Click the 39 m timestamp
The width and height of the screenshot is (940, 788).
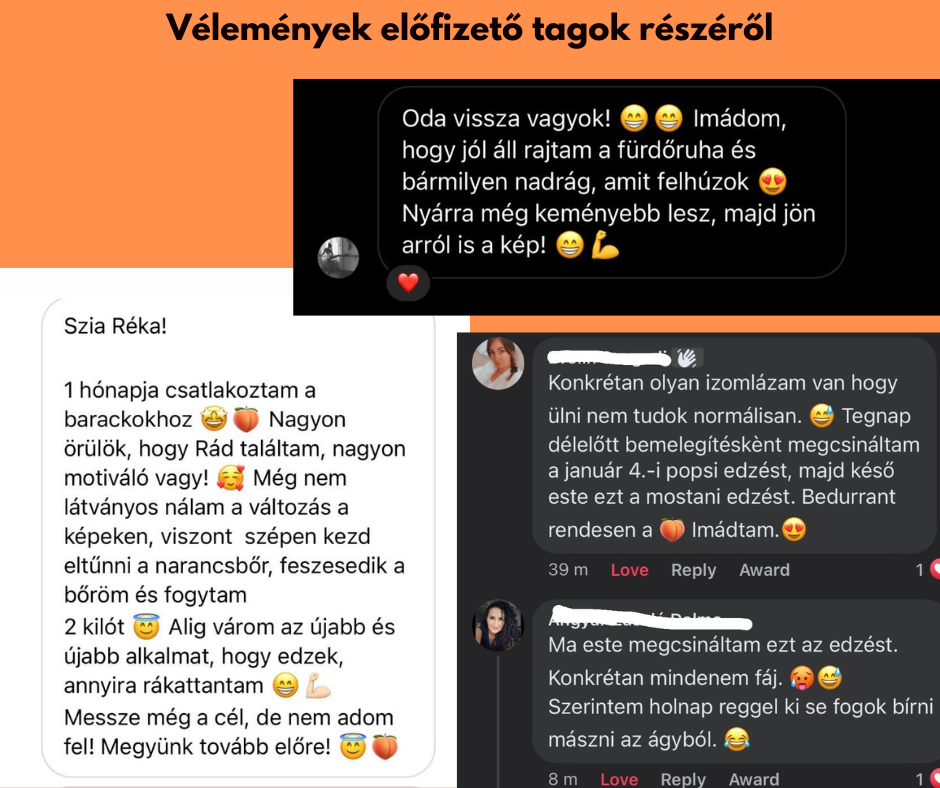click(x=568, y=570)
